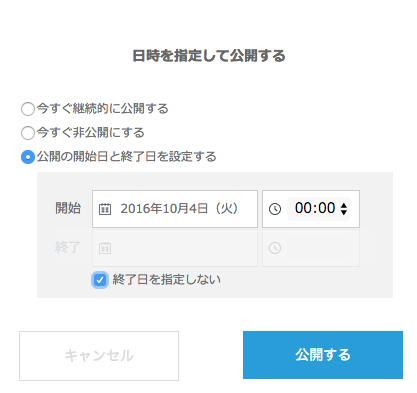Select 公開の開始日と終了日を設定する radio button

coord(28,157)
